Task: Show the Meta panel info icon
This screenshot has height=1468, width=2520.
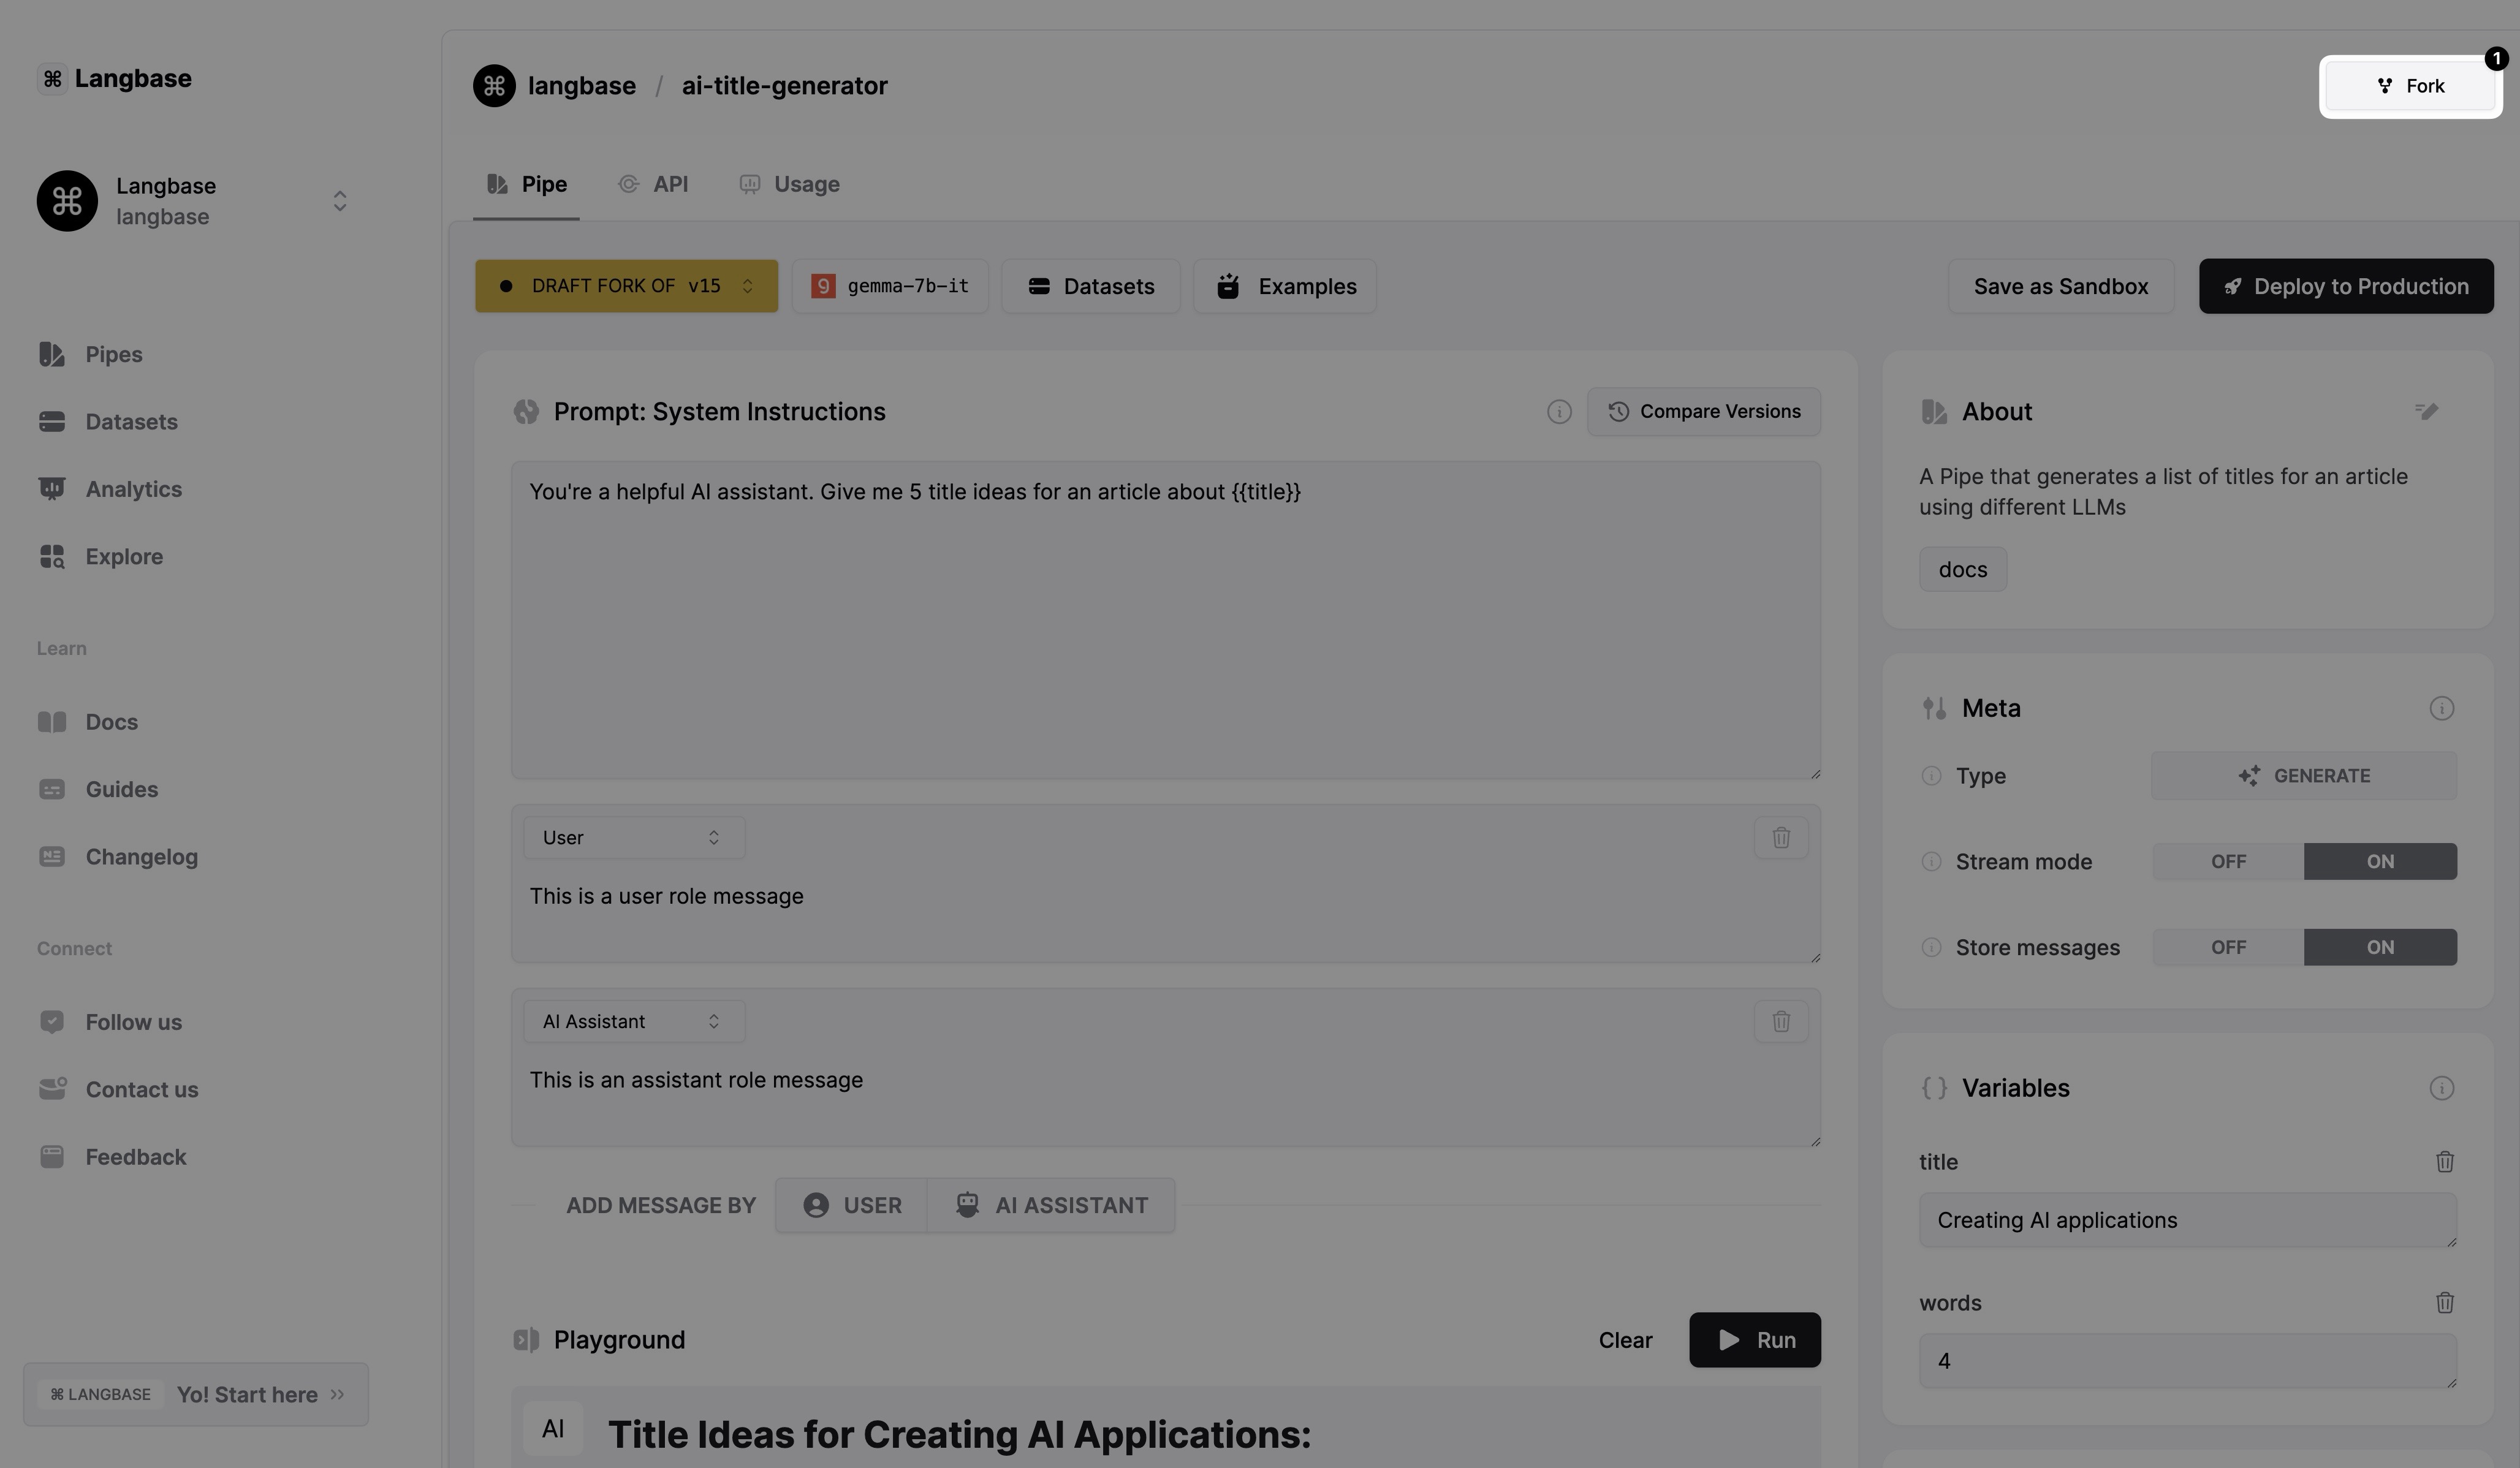Action: pyautogui.click(x=2441, y=709)
